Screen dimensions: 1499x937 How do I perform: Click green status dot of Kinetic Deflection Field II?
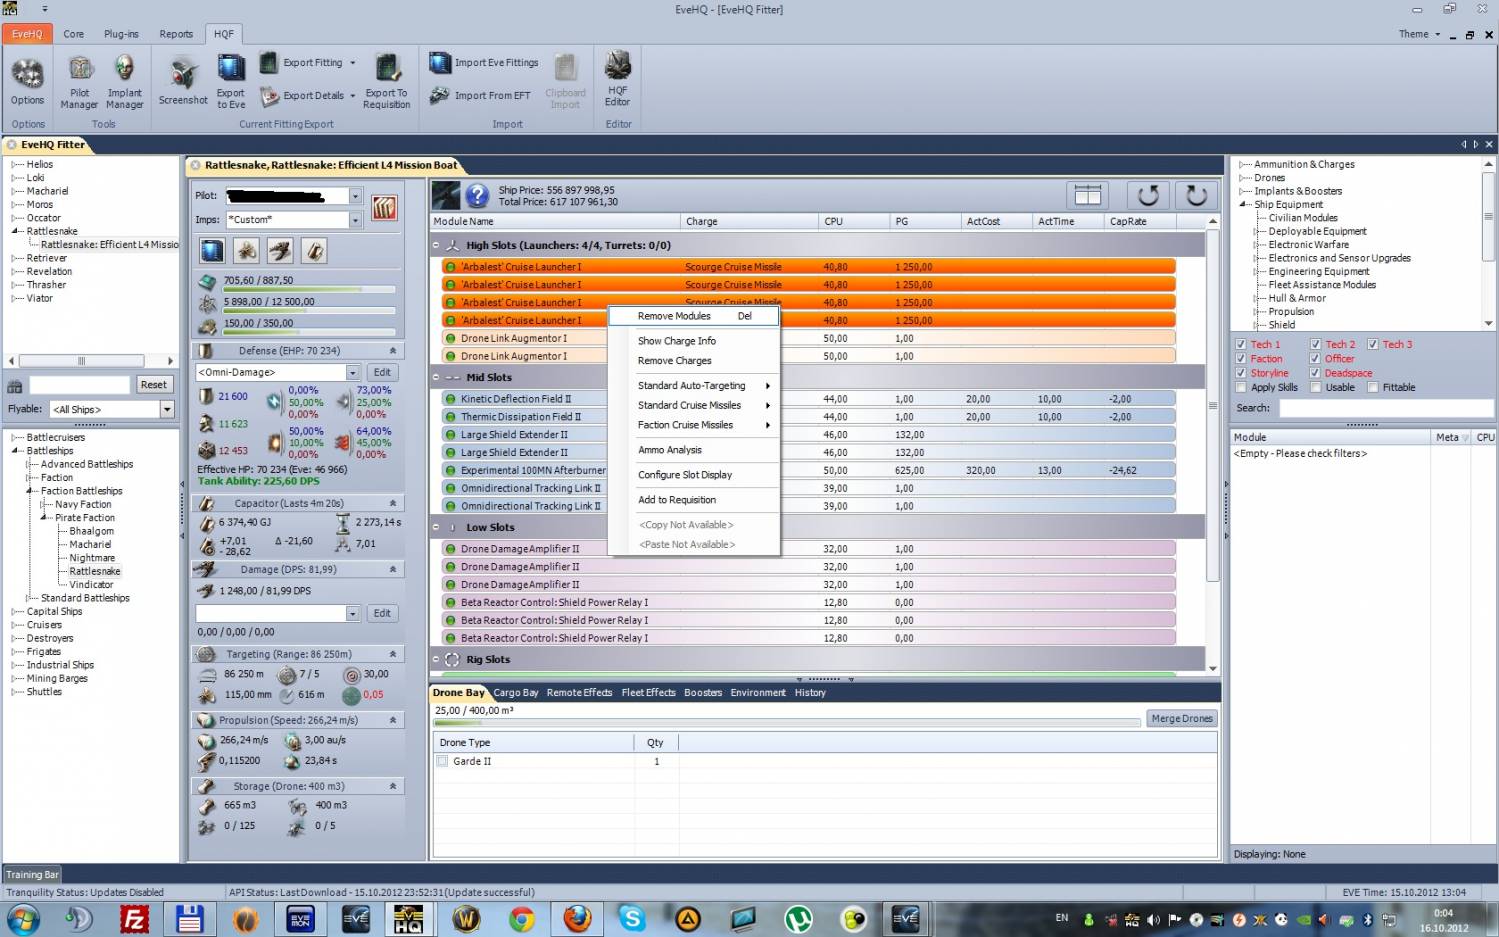pos(451,399)
